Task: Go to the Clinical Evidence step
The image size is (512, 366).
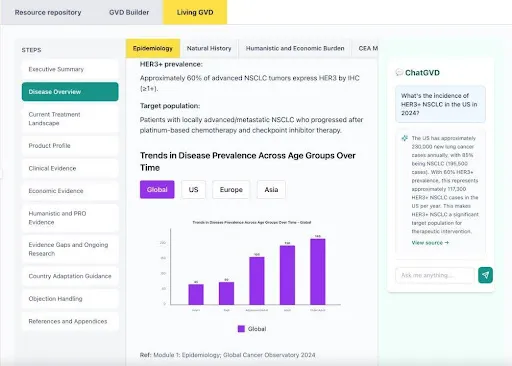Action: pos(70,168)
